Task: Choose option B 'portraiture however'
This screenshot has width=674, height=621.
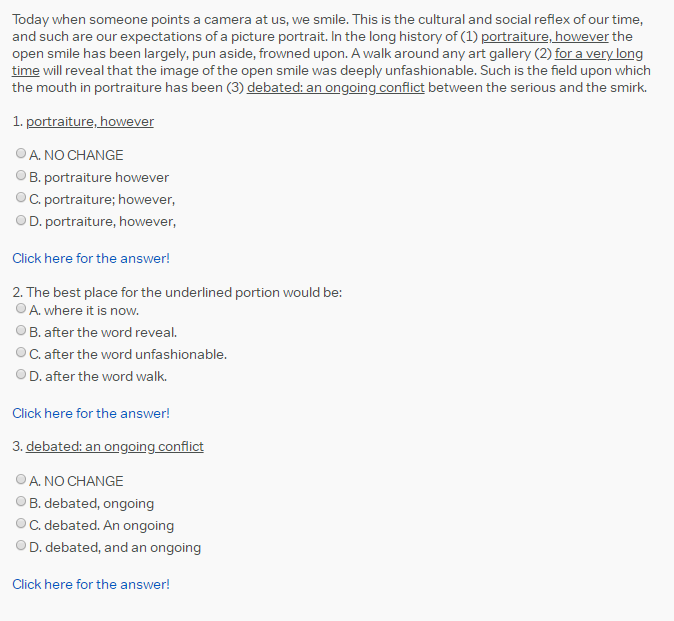Action: click(x=21, y=175)
